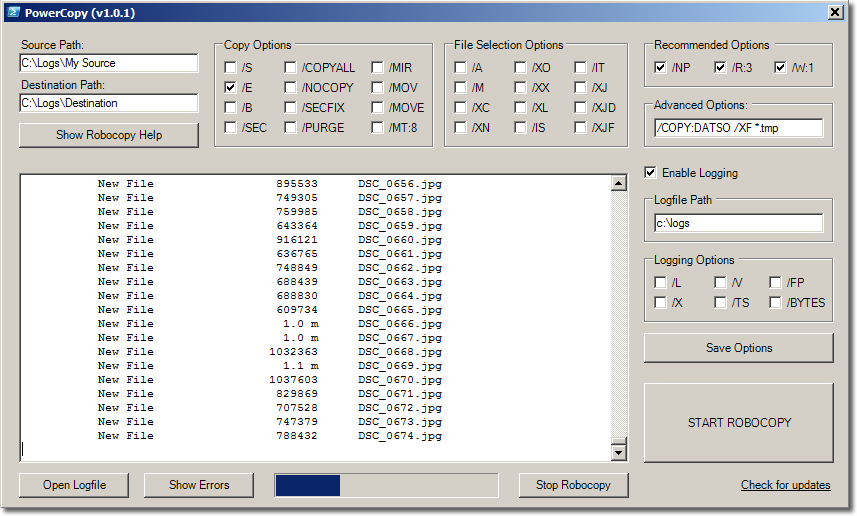Click the Logfile Path input box

click(738, 223)
